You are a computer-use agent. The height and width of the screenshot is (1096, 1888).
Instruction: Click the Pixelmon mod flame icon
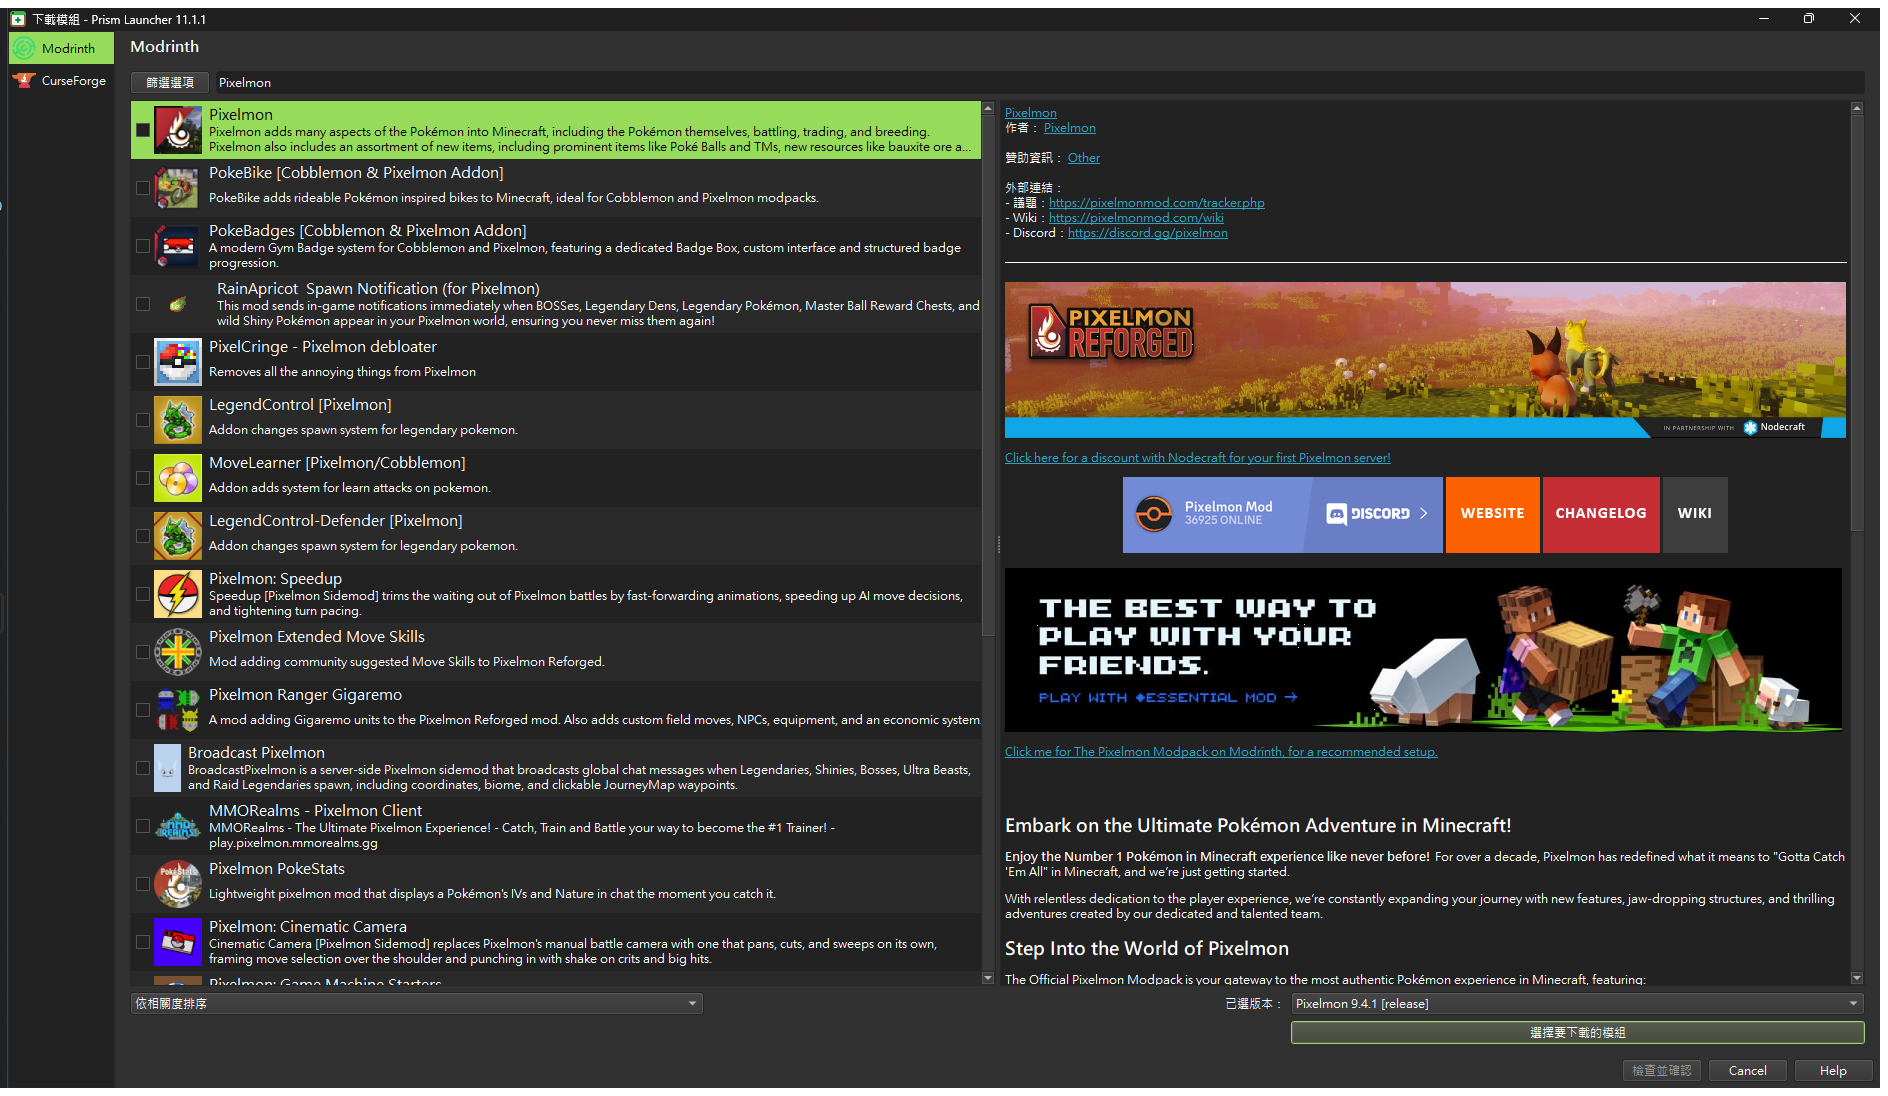pos(178,130)
